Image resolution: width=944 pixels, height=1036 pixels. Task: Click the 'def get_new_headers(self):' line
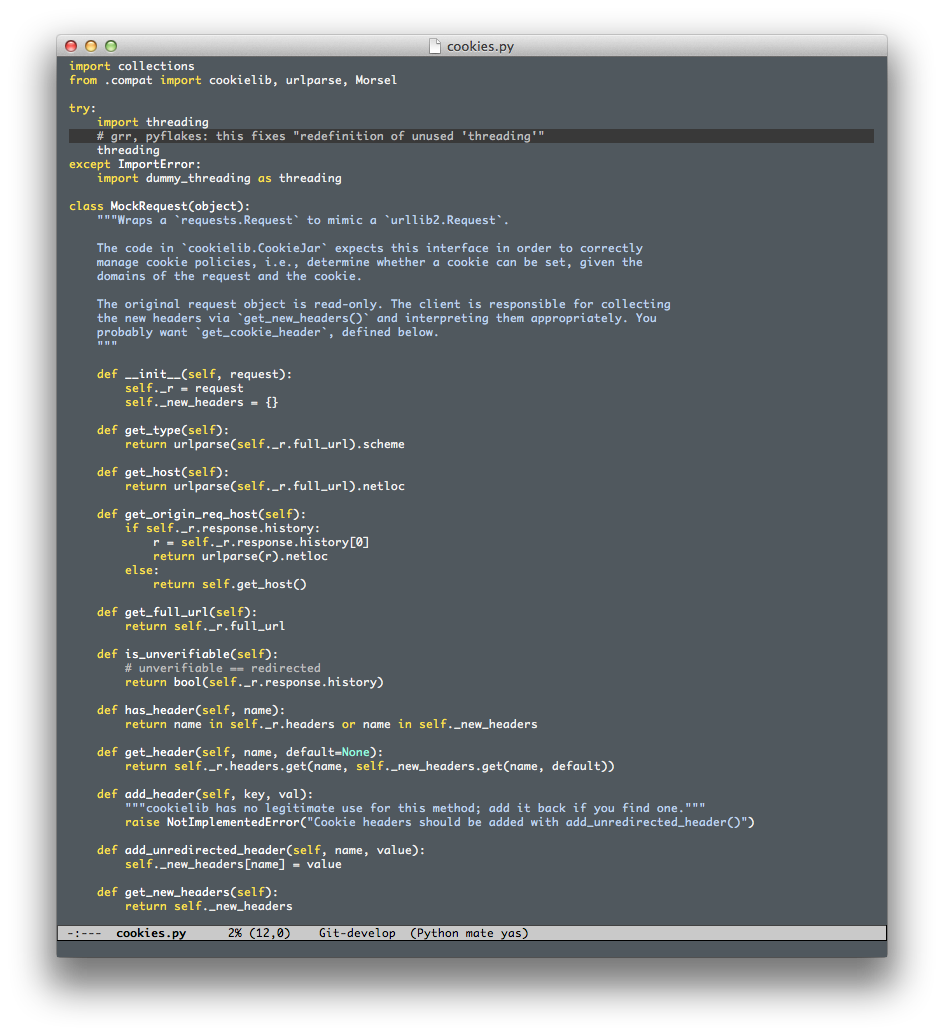pos(188,892)
